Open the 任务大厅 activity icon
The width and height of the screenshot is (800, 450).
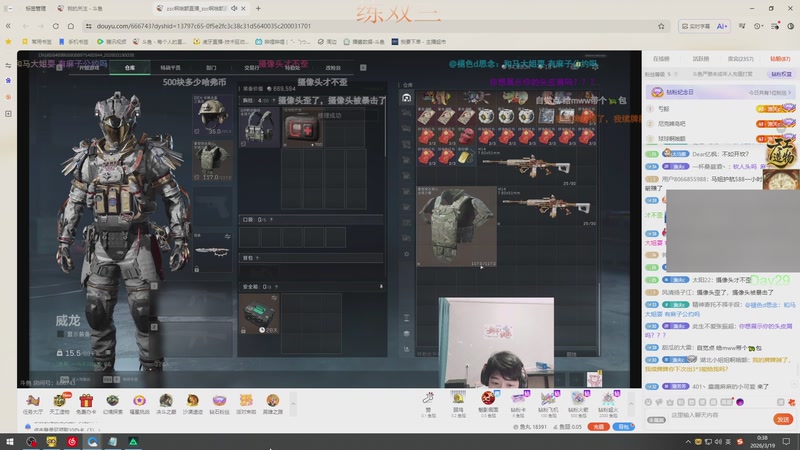click(x=33, y=404)
